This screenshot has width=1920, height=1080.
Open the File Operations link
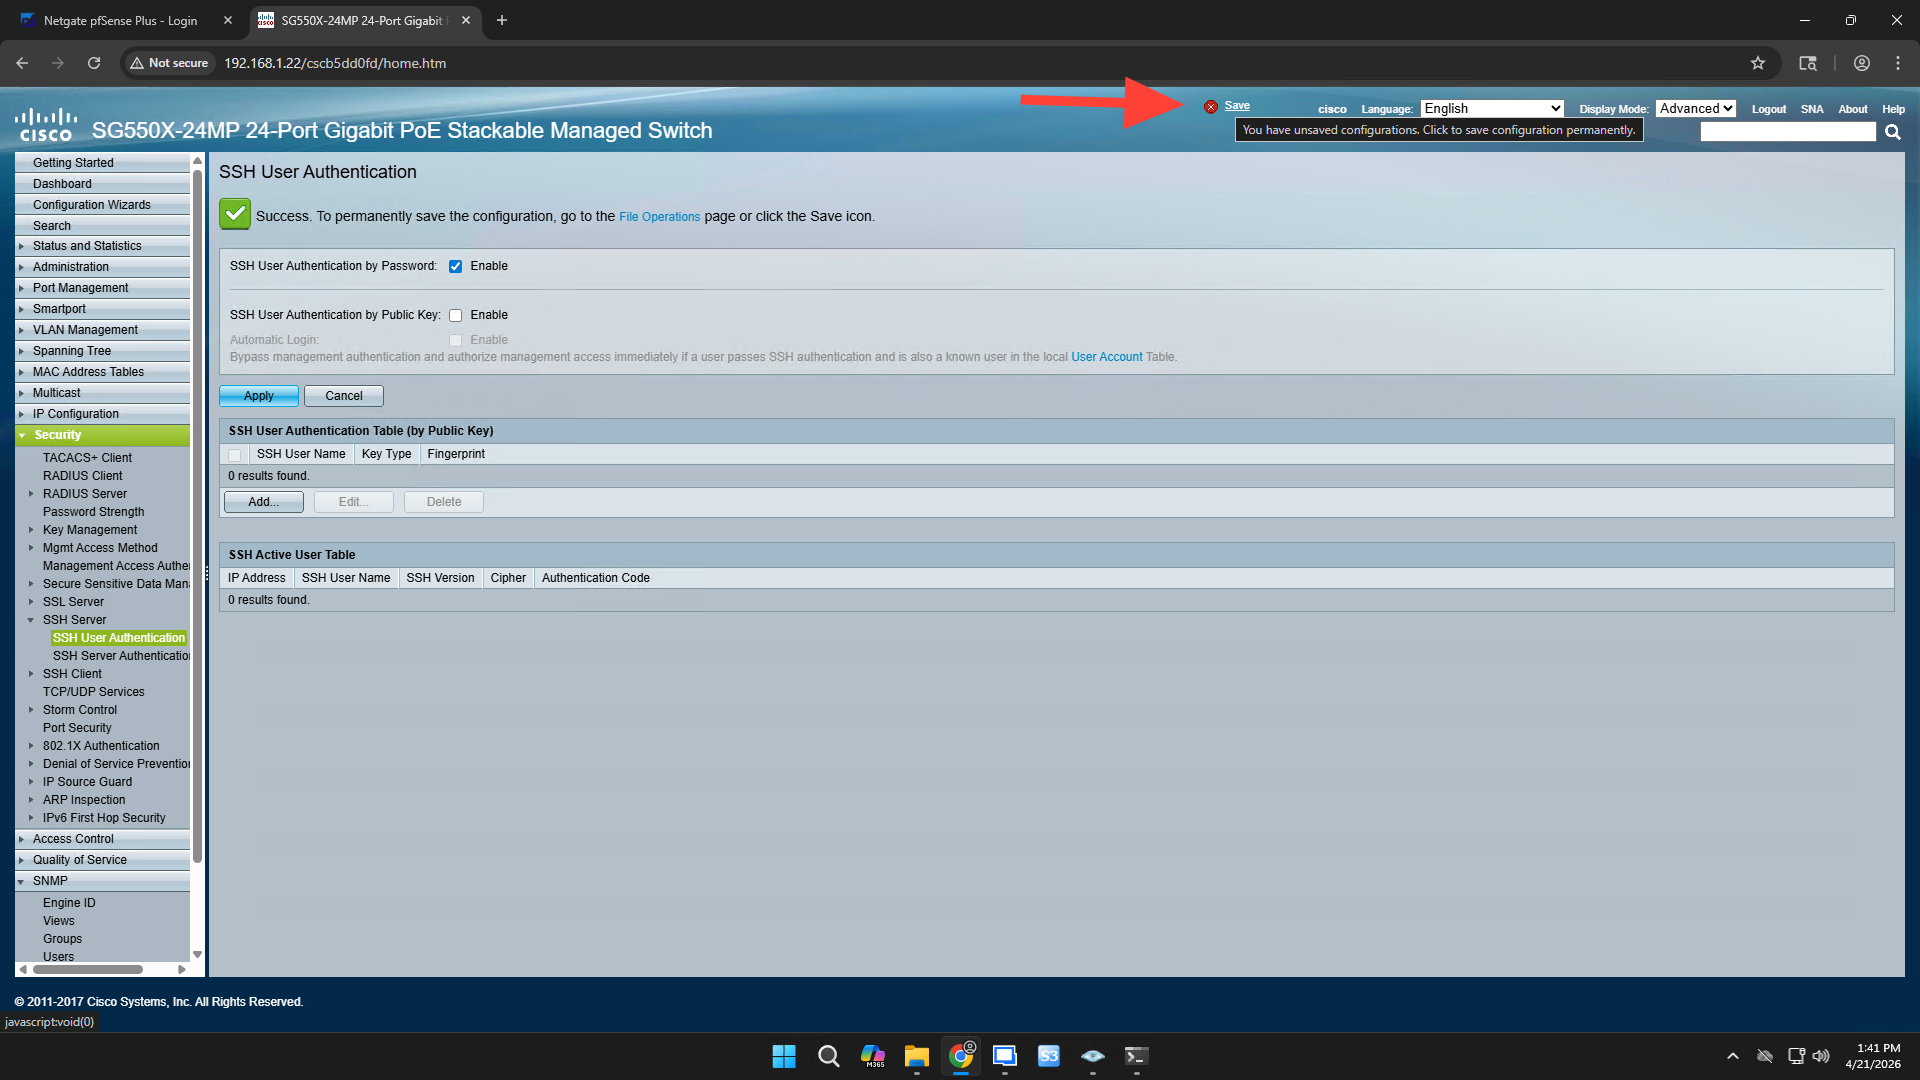point(659,217)
